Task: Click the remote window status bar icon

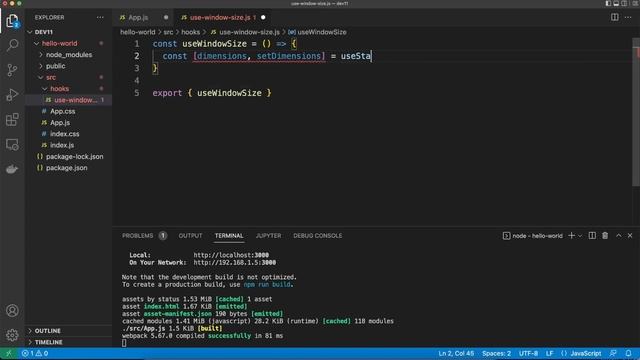Action: click(9, 353)
